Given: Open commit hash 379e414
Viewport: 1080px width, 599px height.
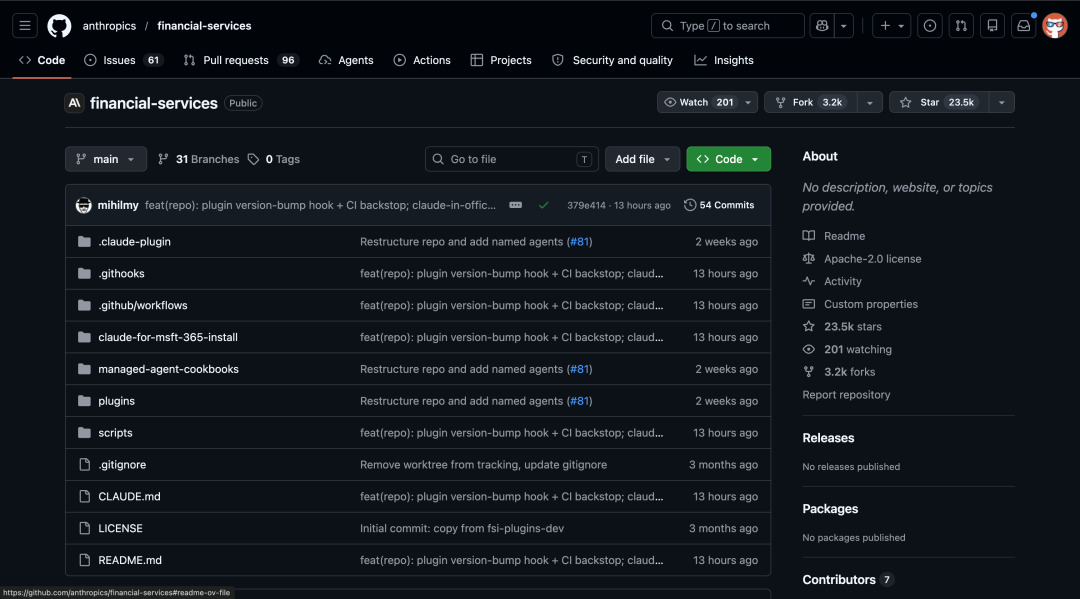Looking at the screenshot, I should 586,205.
